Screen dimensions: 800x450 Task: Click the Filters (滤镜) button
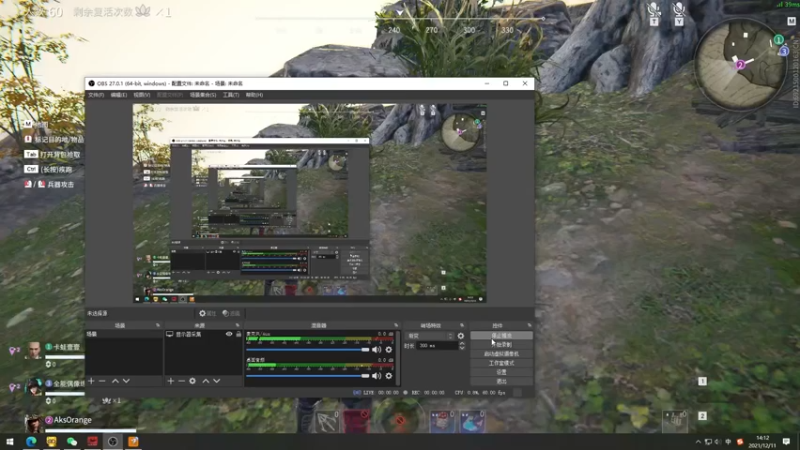[x=231, y=313]
